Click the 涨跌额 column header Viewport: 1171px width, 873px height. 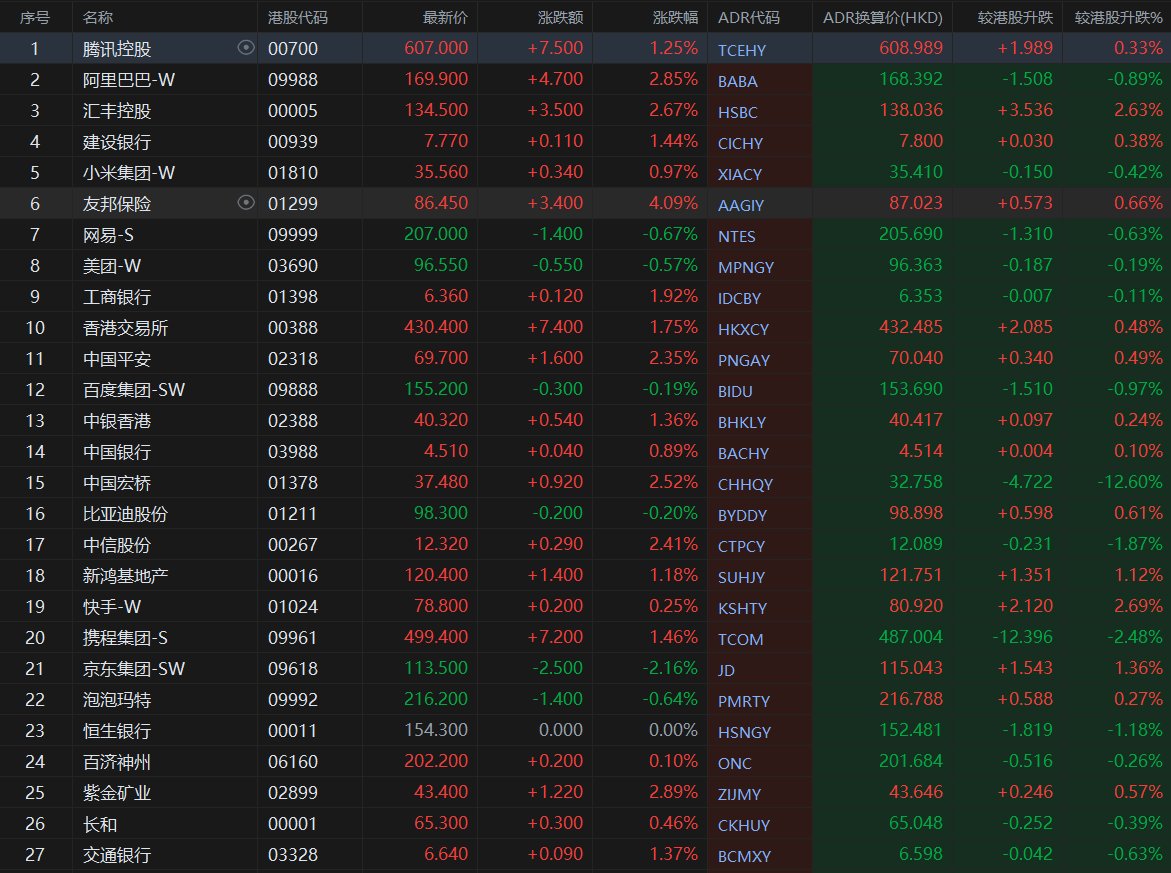pyautogui.click(x=563, y=17)
